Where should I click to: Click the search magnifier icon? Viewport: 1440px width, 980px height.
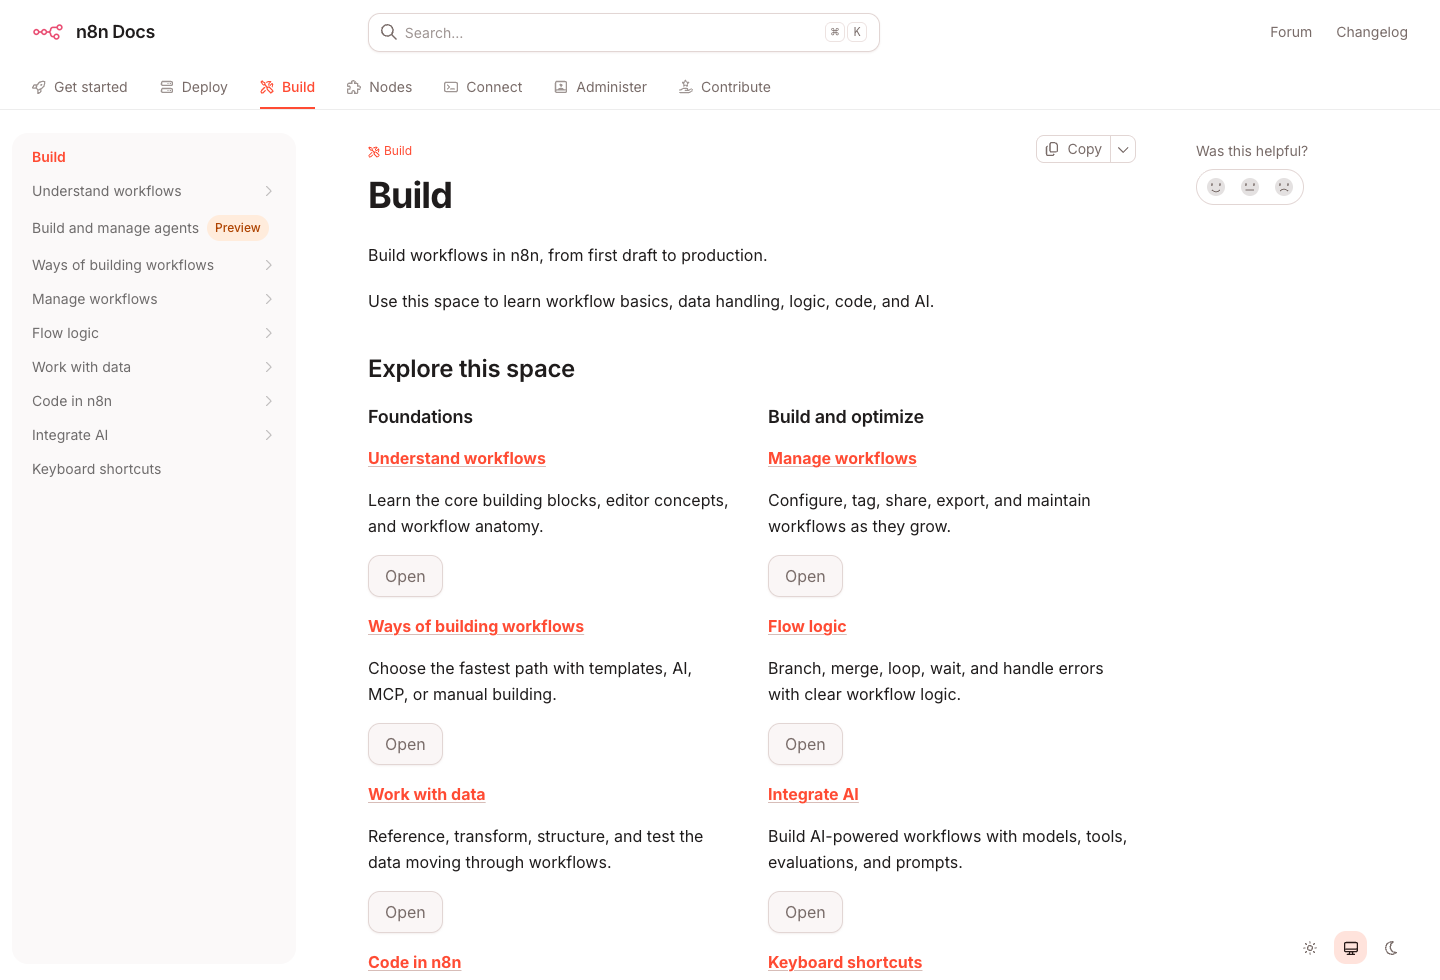click(389, 32)
